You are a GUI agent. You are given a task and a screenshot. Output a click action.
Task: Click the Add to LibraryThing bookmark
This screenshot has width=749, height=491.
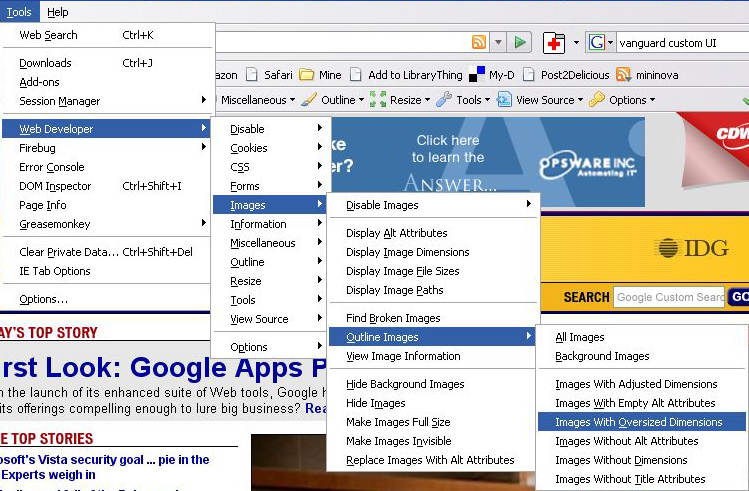(x=406, y=75)
